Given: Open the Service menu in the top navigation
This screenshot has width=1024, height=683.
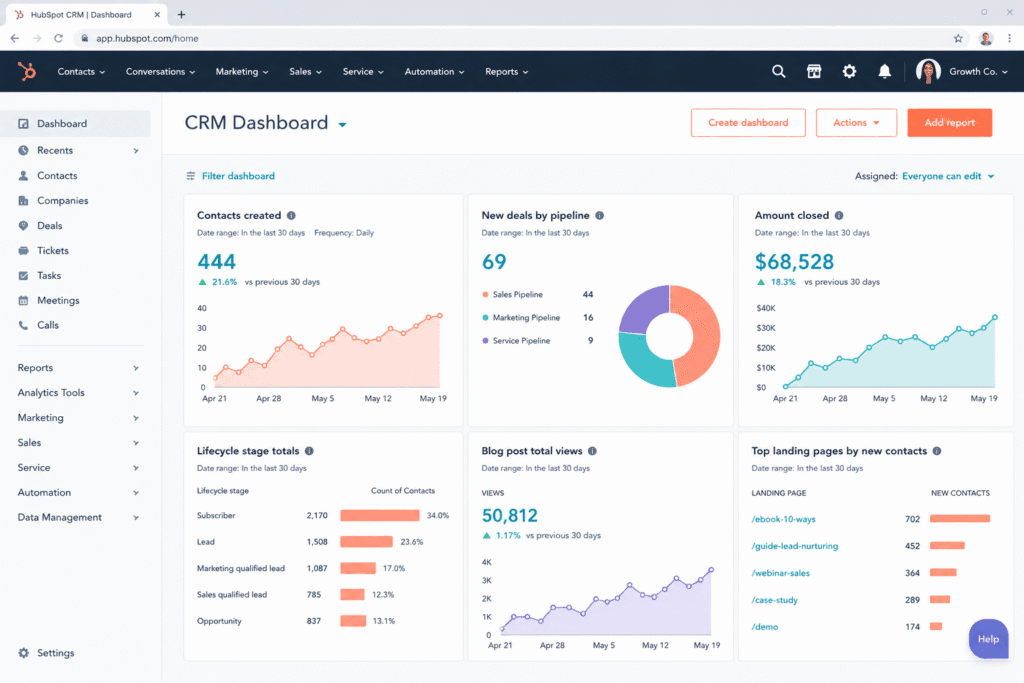Looking at the screenshot, I should click(363, 72).
